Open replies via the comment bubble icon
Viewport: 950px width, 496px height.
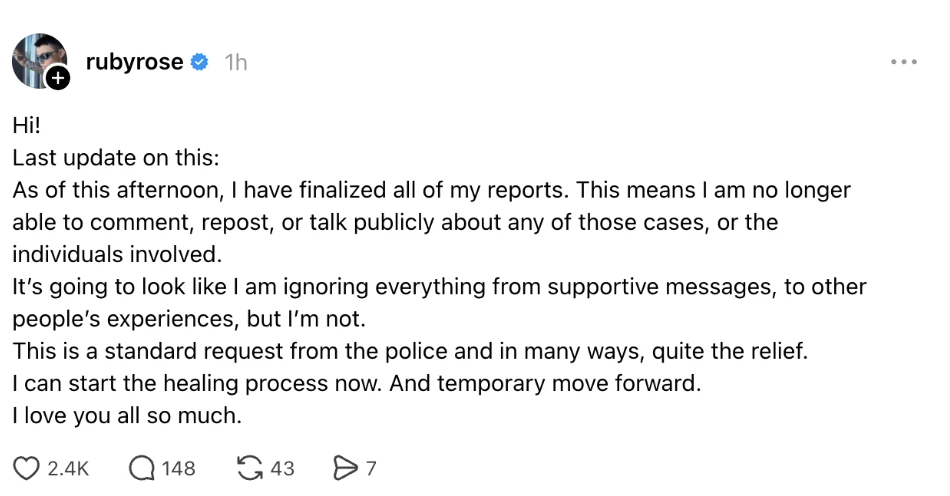point(142,467)
